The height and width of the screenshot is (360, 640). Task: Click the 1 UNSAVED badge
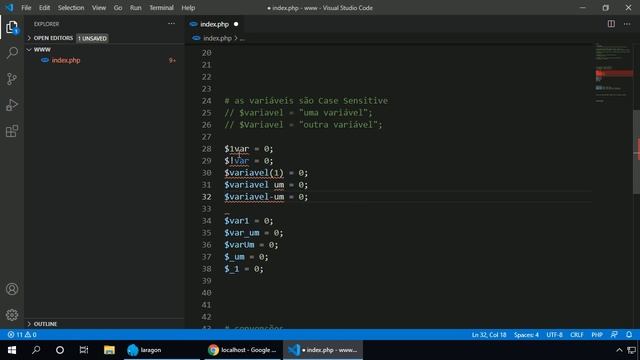(x=92, y=38)
